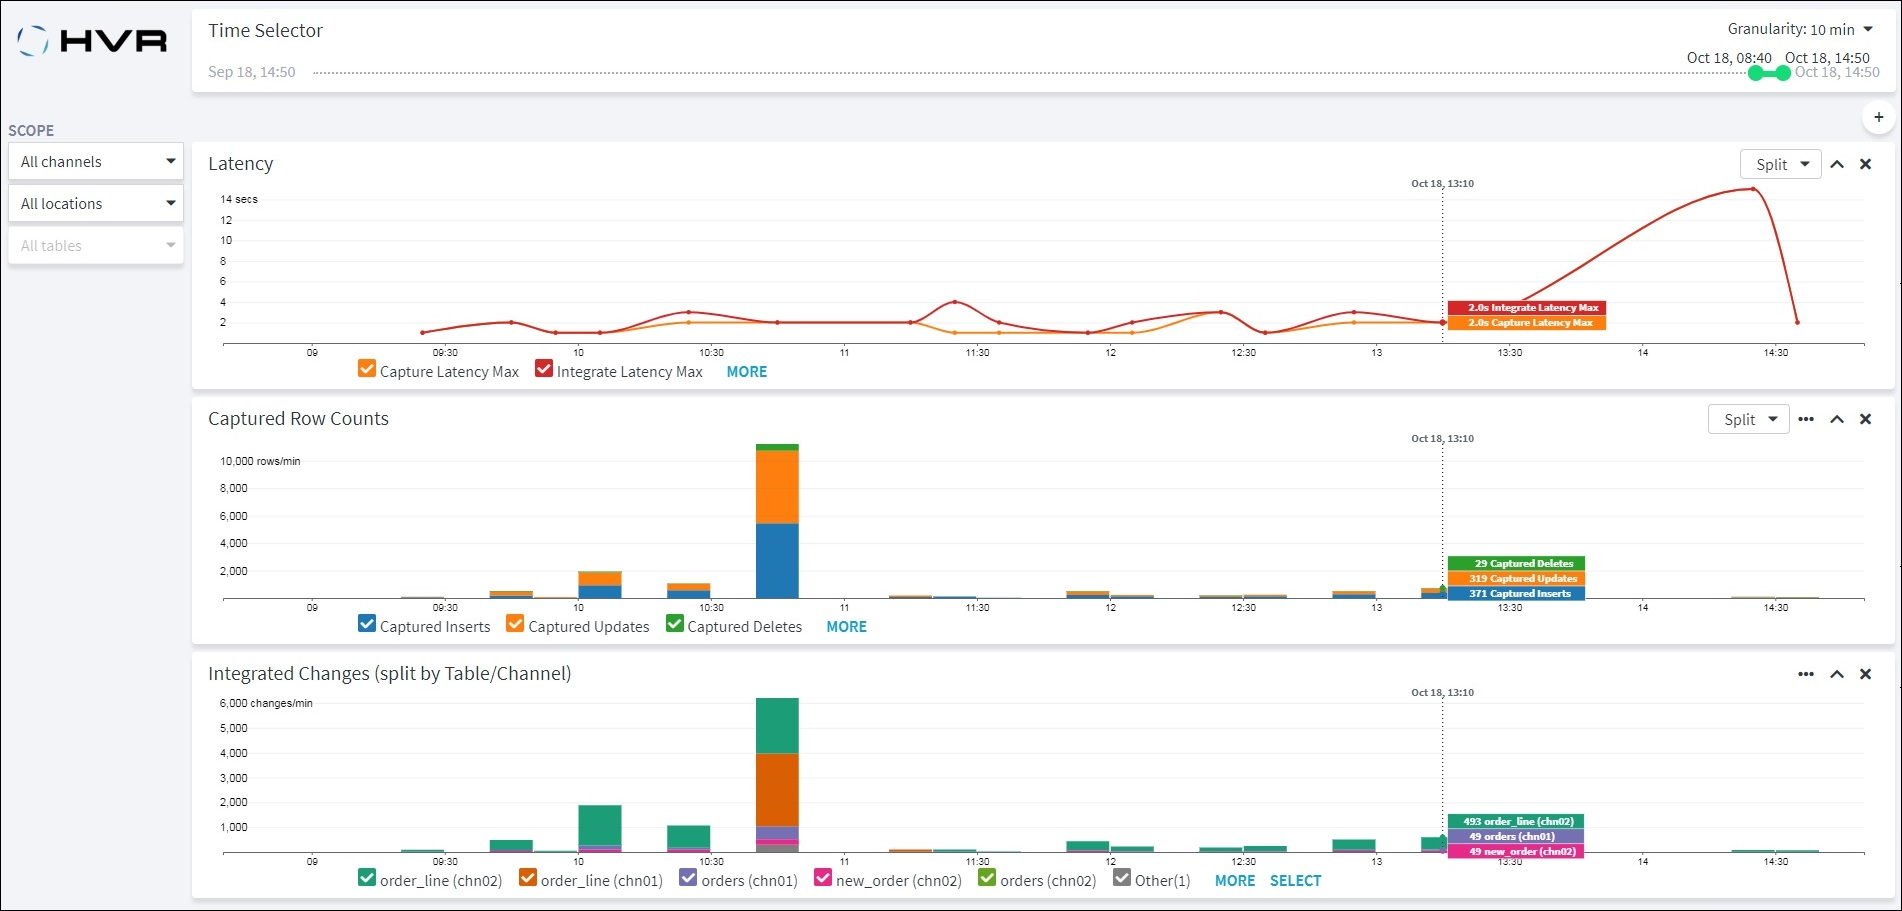Close the Integrated Changes panel
The height and width of the screenshot is (911, 1902).
1865,674
